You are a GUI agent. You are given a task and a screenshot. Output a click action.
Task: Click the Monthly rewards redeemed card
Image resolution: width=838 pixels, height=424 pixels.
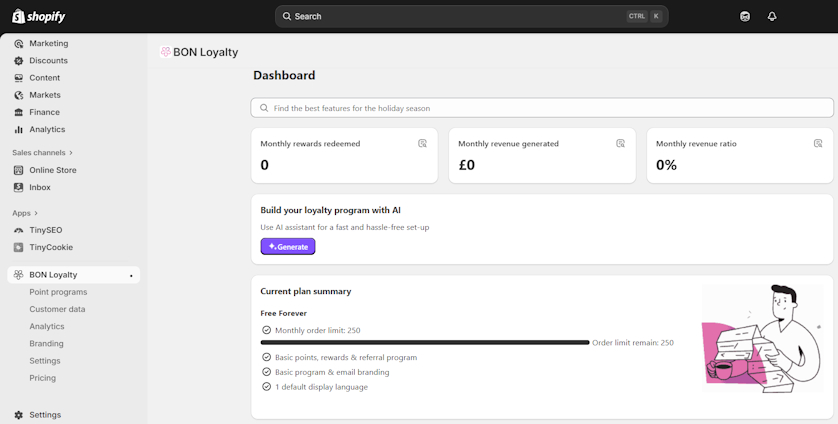344,156
